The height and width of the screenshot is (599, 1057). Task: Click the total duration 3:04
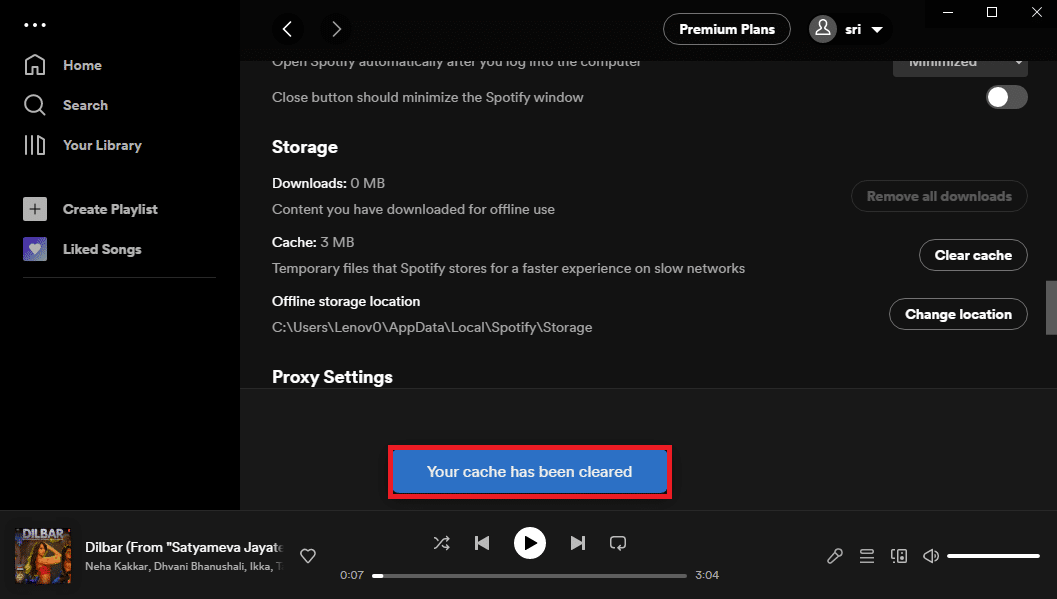[x=707, y=575]
